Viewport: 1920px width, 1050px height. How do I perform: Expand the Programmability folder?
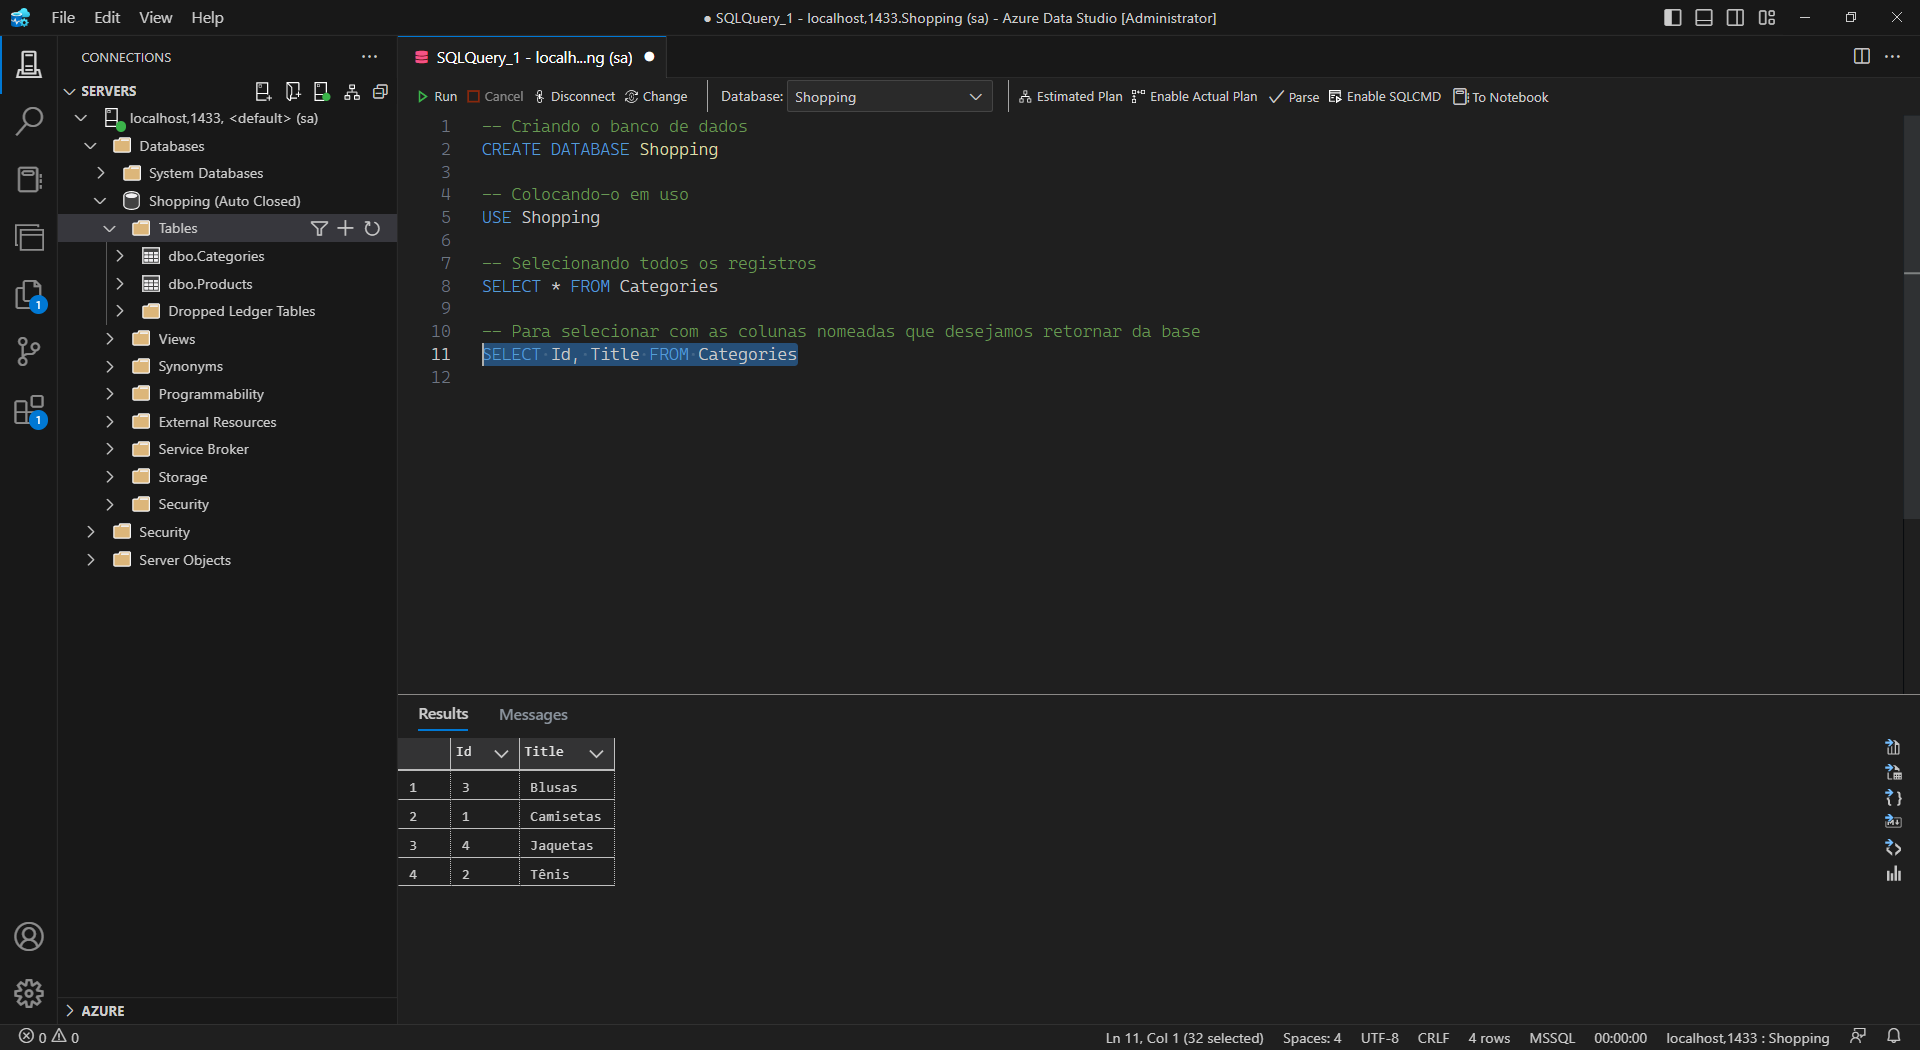tap(110, 394)
